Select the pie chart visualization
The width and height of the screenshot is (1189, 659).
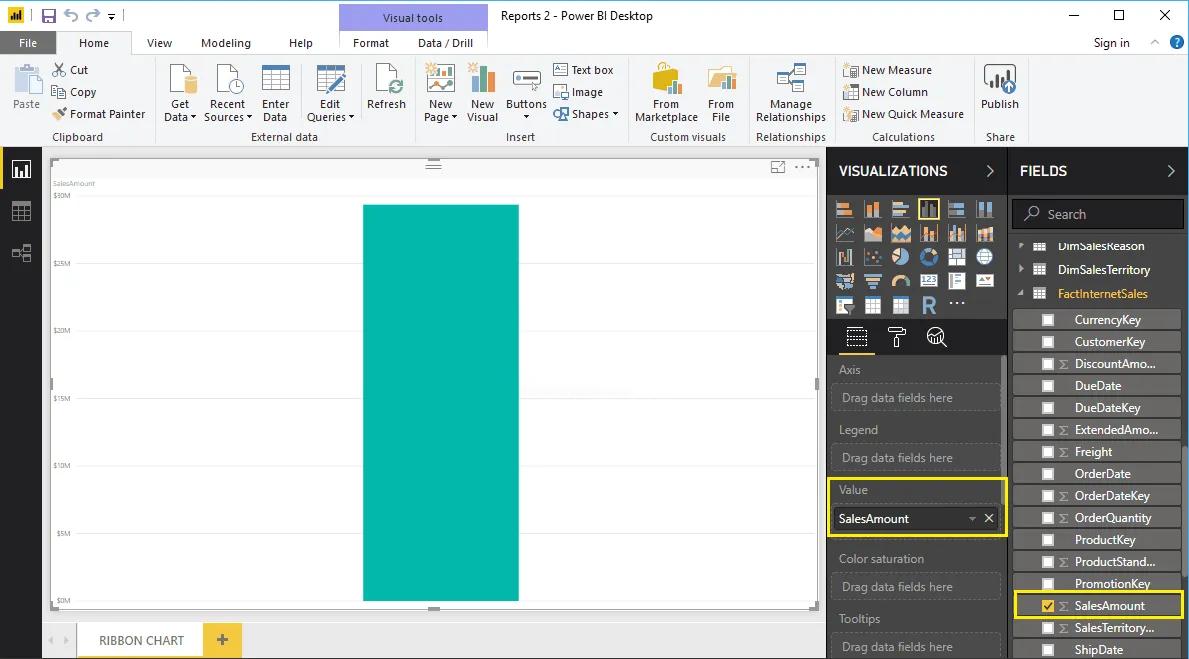[901, 258]
